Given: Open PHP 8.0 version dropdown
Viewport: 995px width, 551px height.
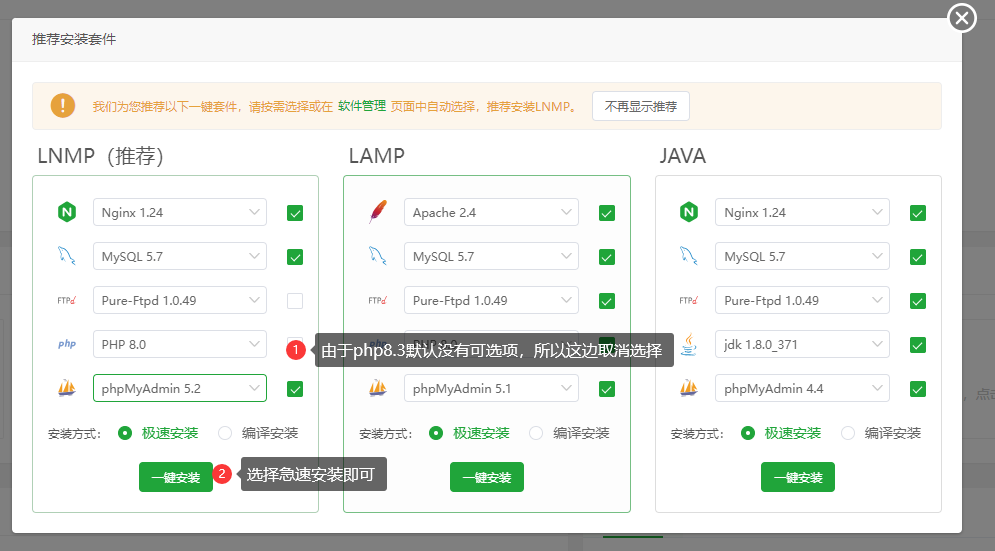Looking at the screenshot, I should coord(180,344).
